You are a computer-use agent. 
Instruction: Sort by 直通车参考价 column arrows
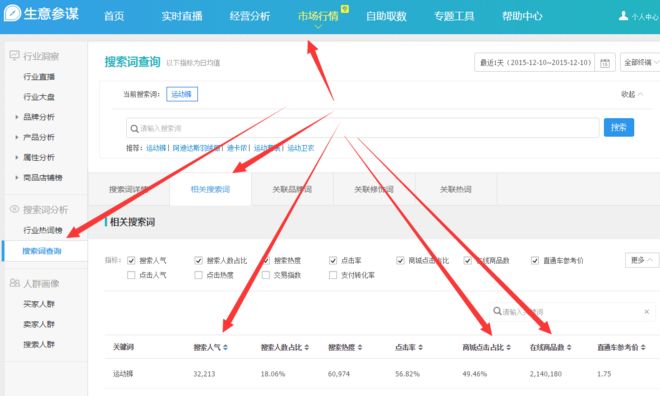click(643, 347)
